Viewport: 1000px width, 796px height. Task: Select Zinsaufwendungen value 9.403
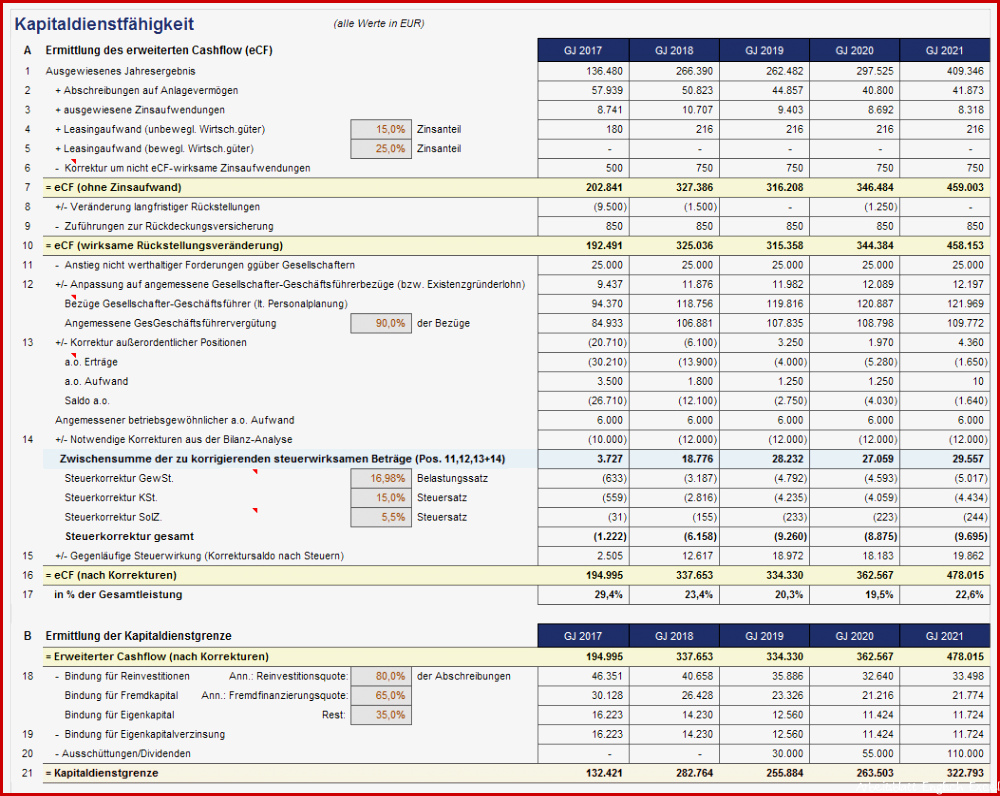(764, 110)
